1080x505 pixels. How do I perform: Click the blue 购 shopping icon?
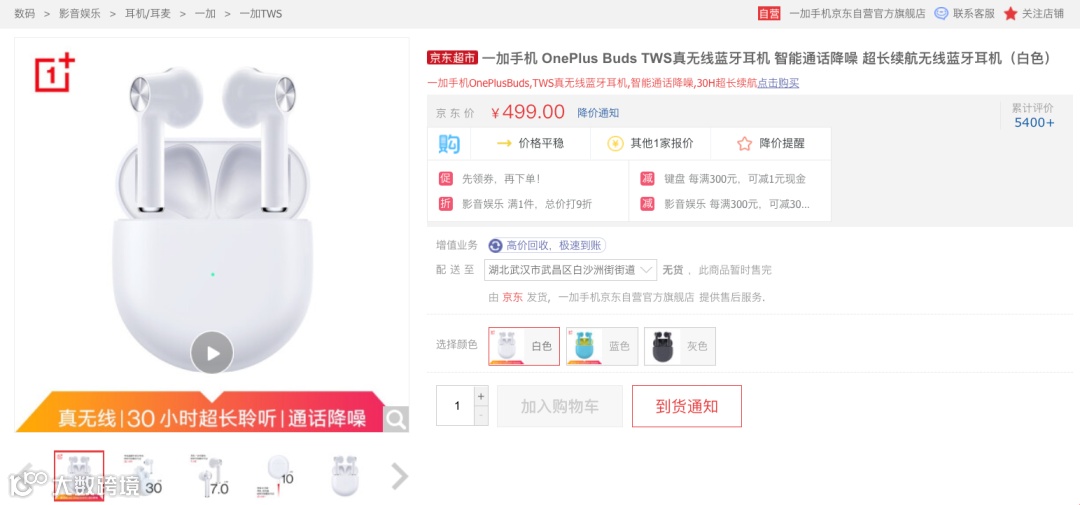[x=449, y=143]
